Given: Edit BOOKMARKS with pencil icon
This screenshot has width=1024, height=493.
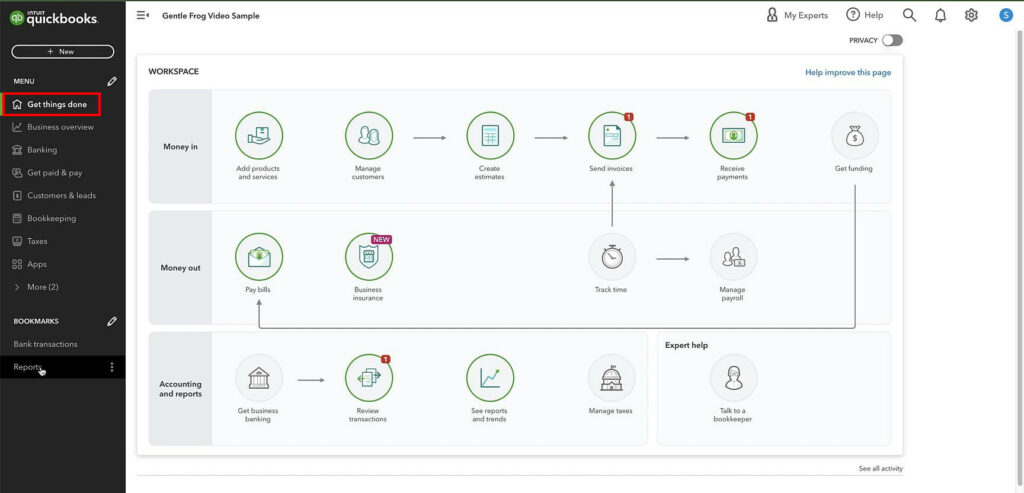Looking at the screenshot, I should (x=112, y=321).
